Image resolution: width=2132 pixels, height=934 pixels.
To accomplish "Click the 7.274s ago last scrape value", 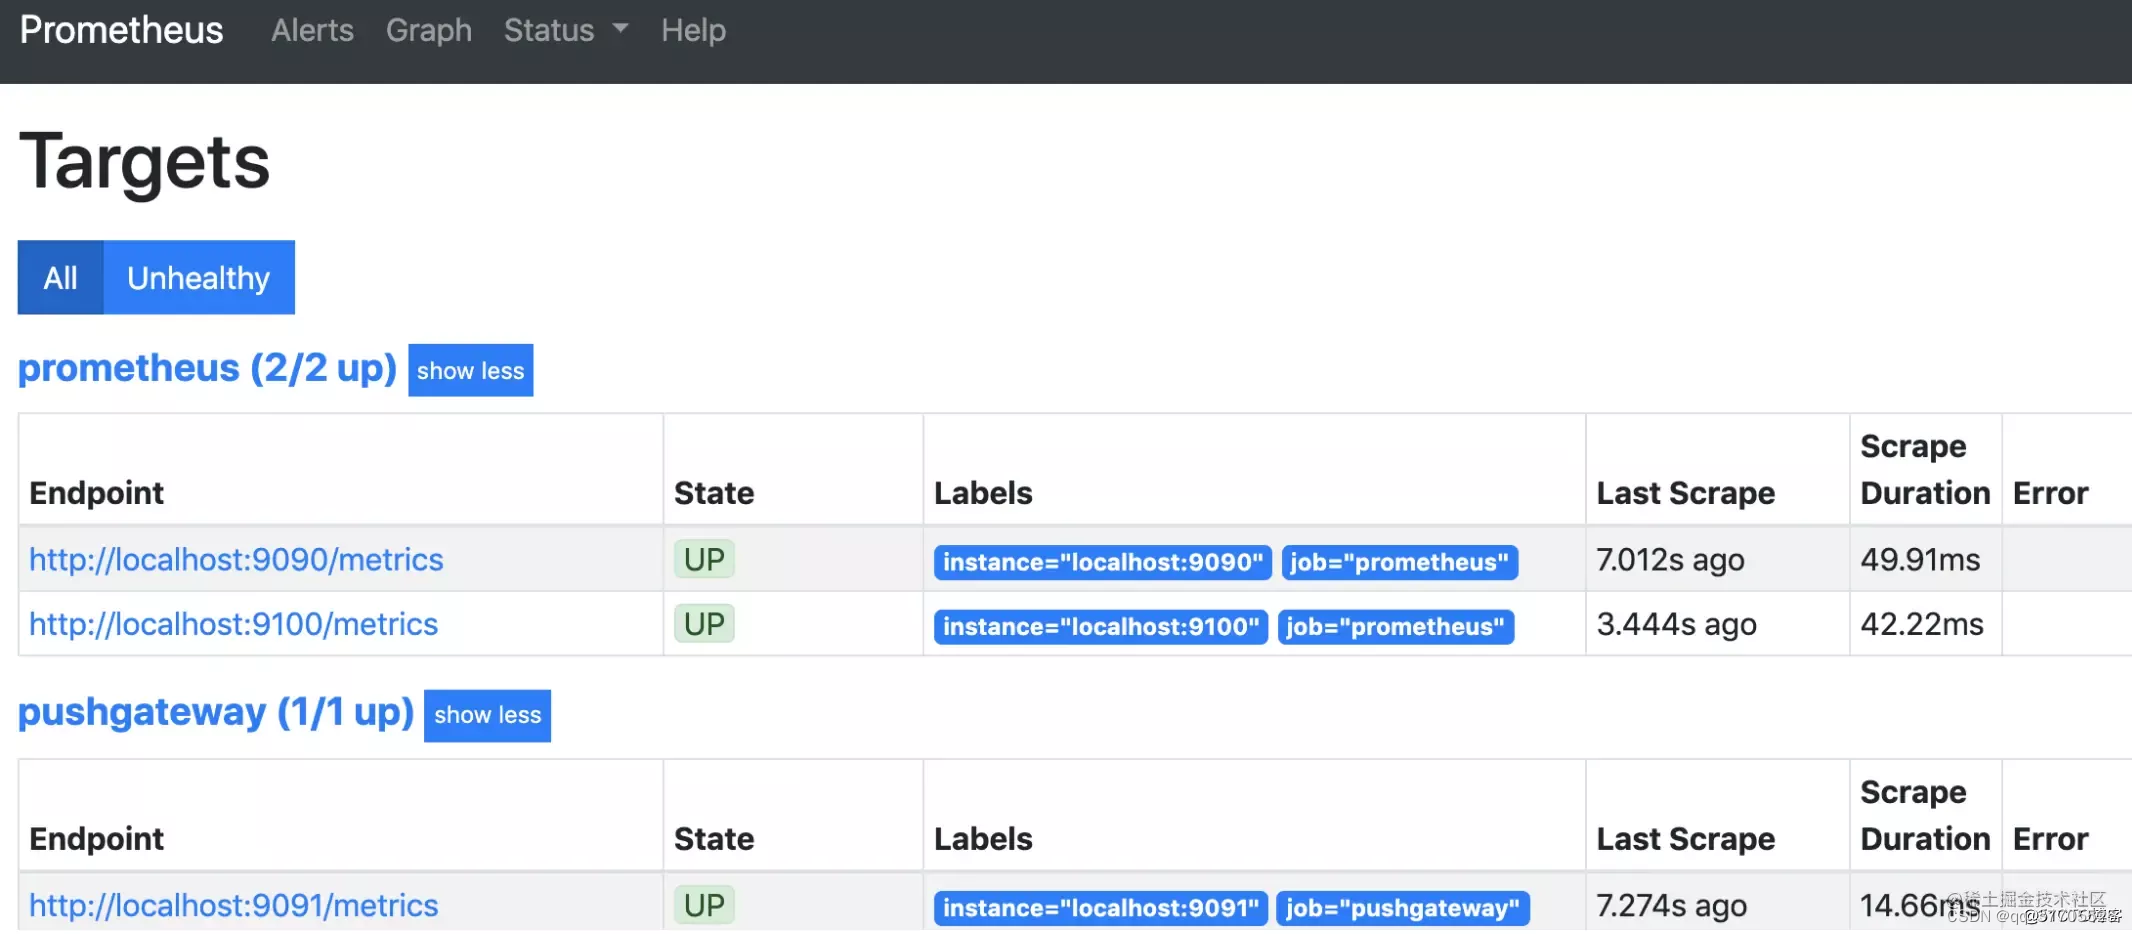I will pyautogui.click(x=1671, y=906).
